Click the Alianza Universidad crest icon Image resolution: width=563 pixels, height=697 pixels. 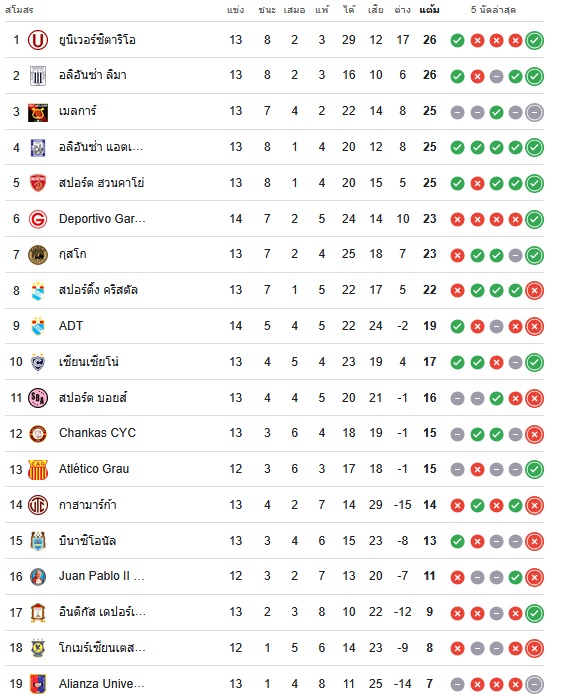click(x=38, y=684)
